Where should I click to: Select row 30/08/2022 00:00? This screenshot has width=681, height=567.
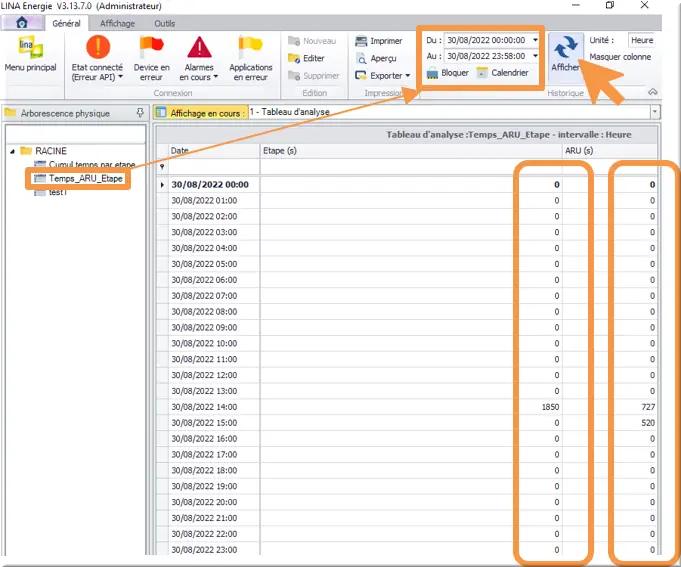(x=408, y=185)
